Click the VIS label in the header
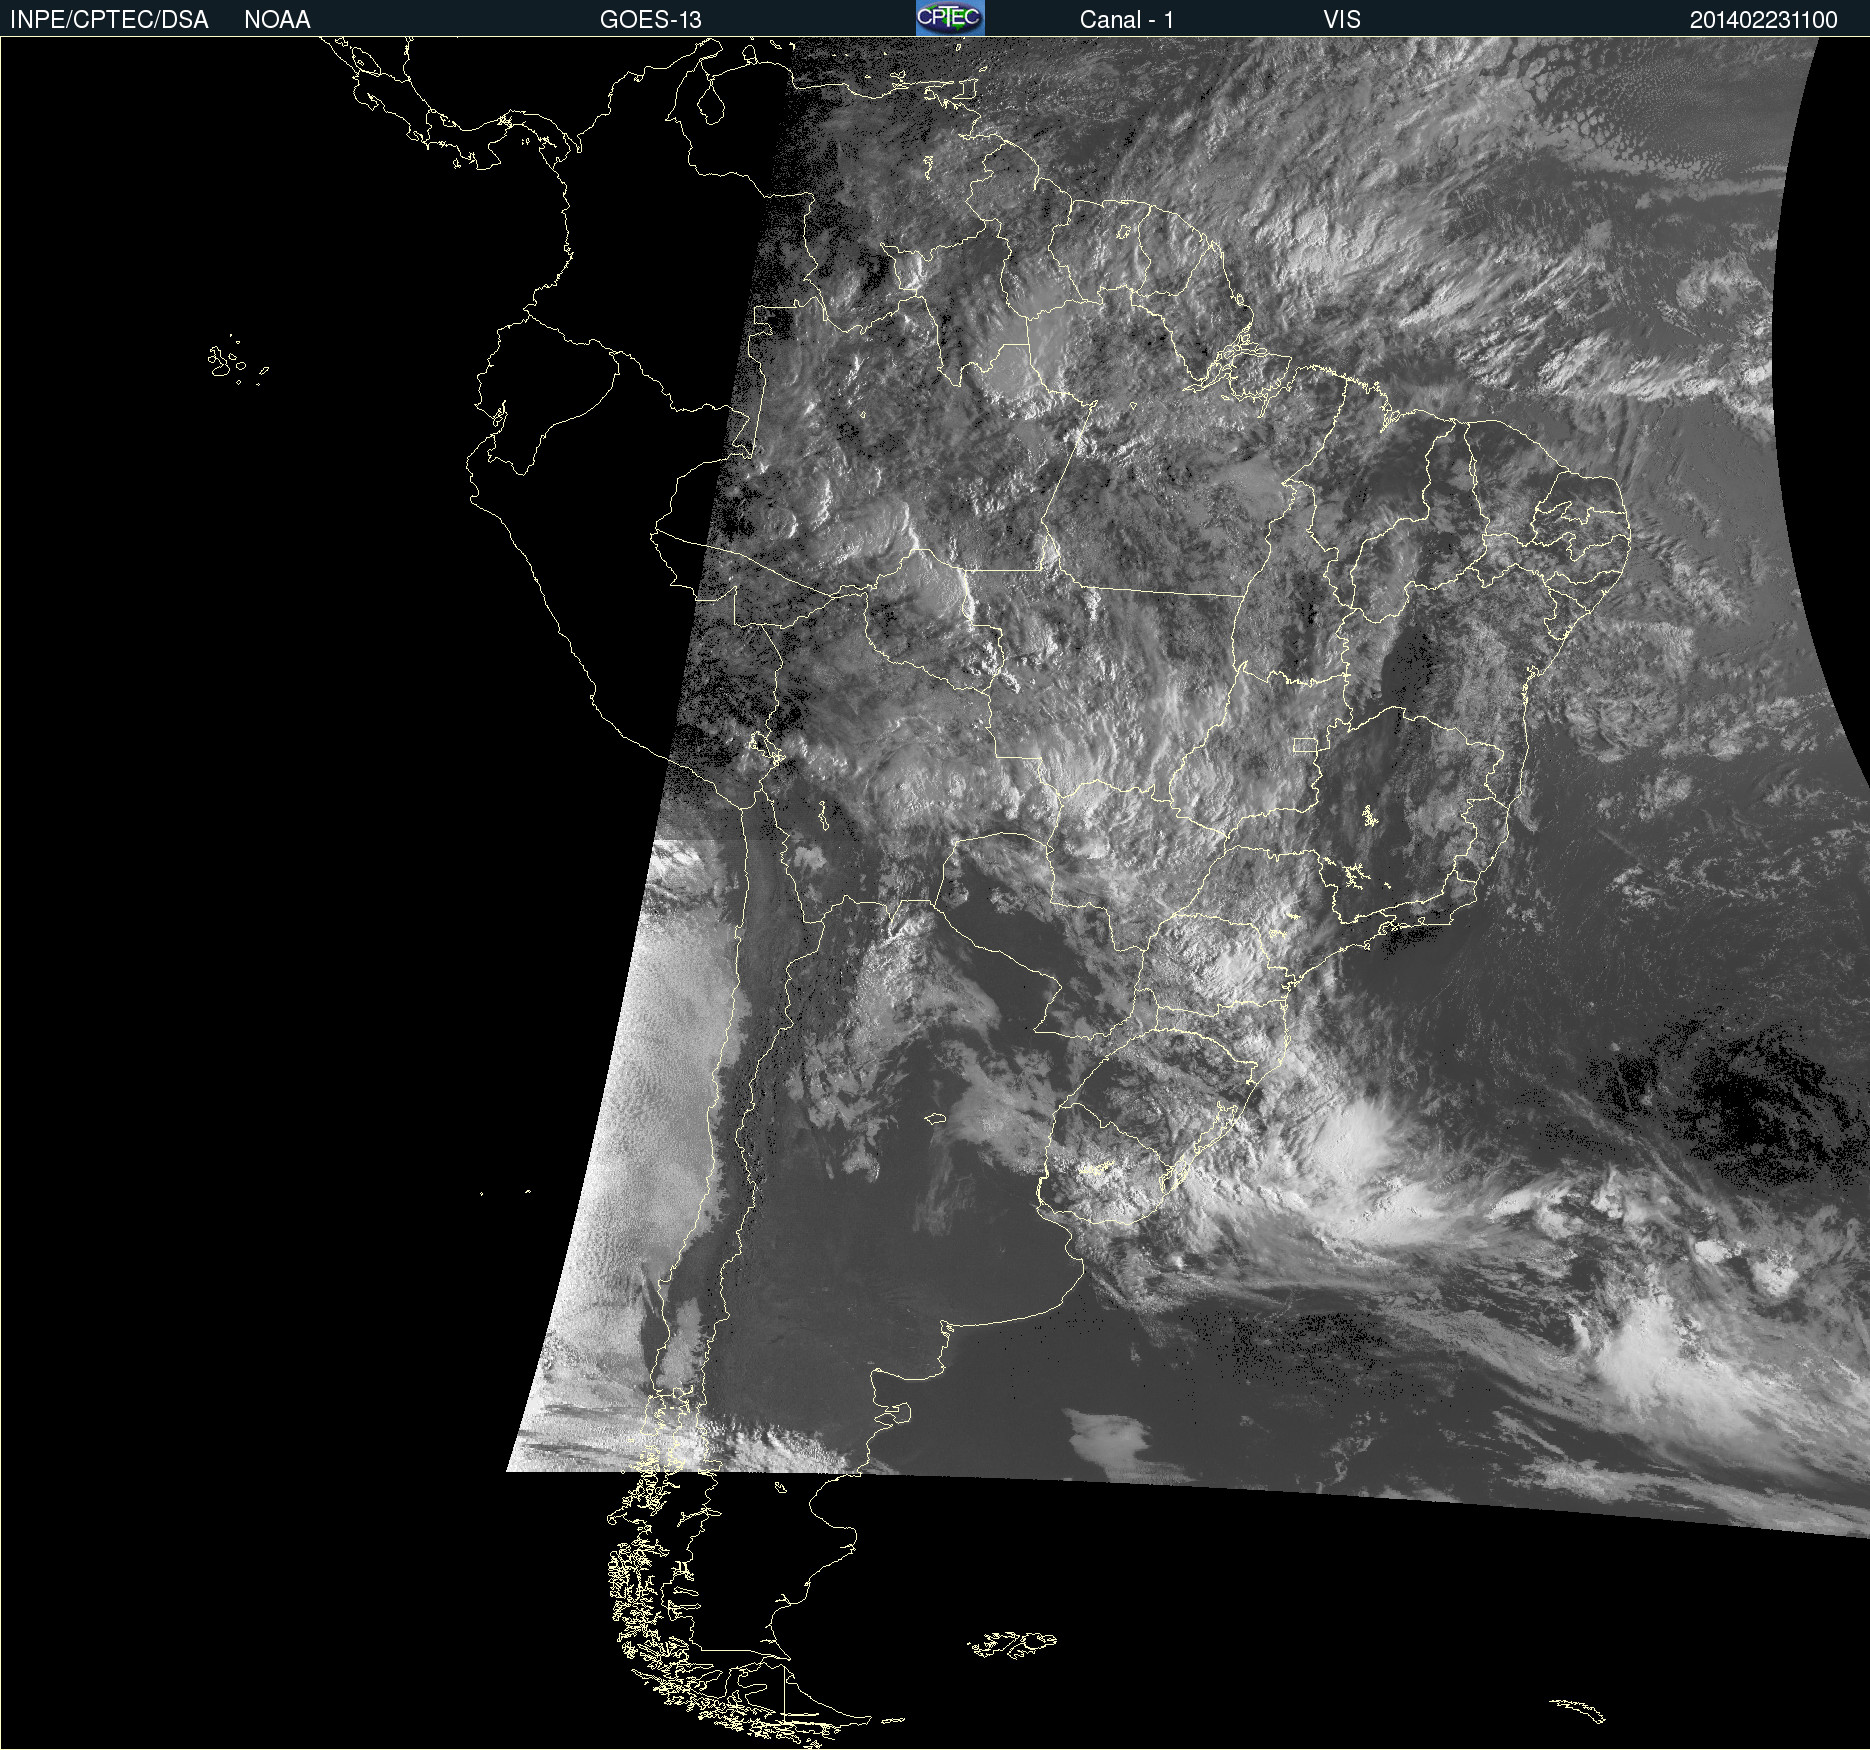Image resolution: width=1870 pixels, height=1750 pixels. tap(1342, 20)
